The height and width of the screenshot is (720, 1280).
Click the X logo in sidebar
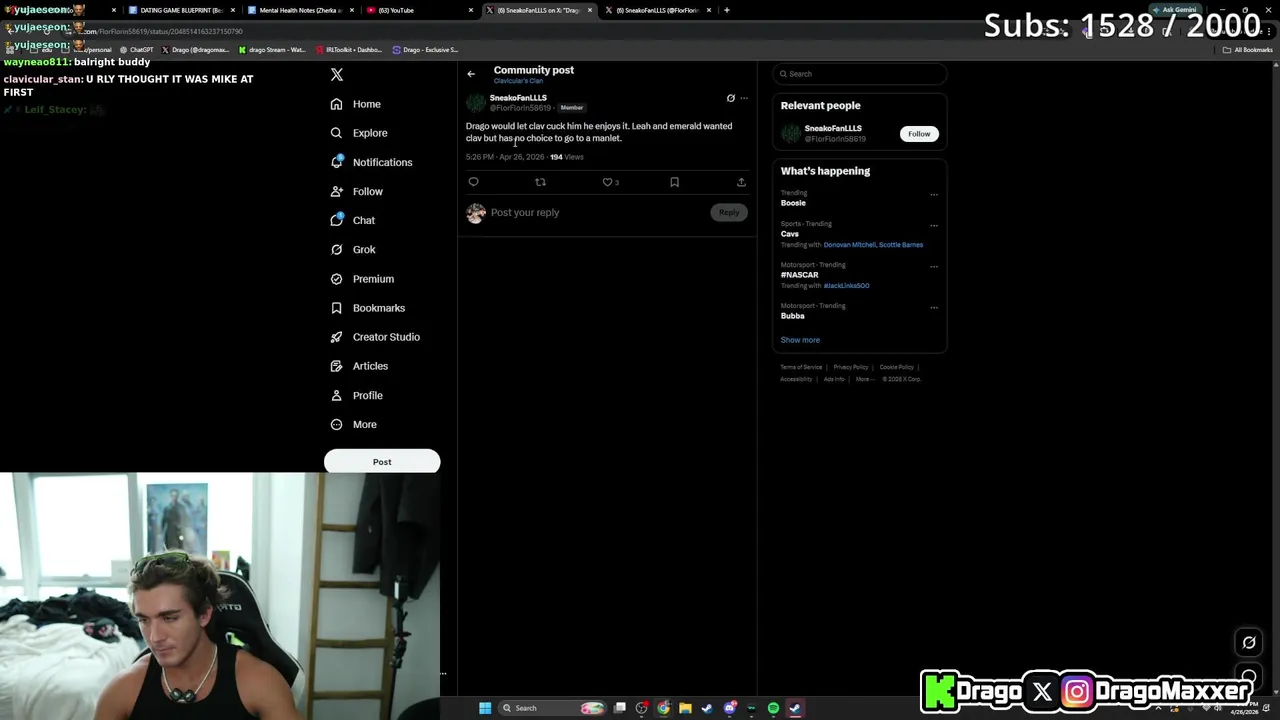[337, 75]
